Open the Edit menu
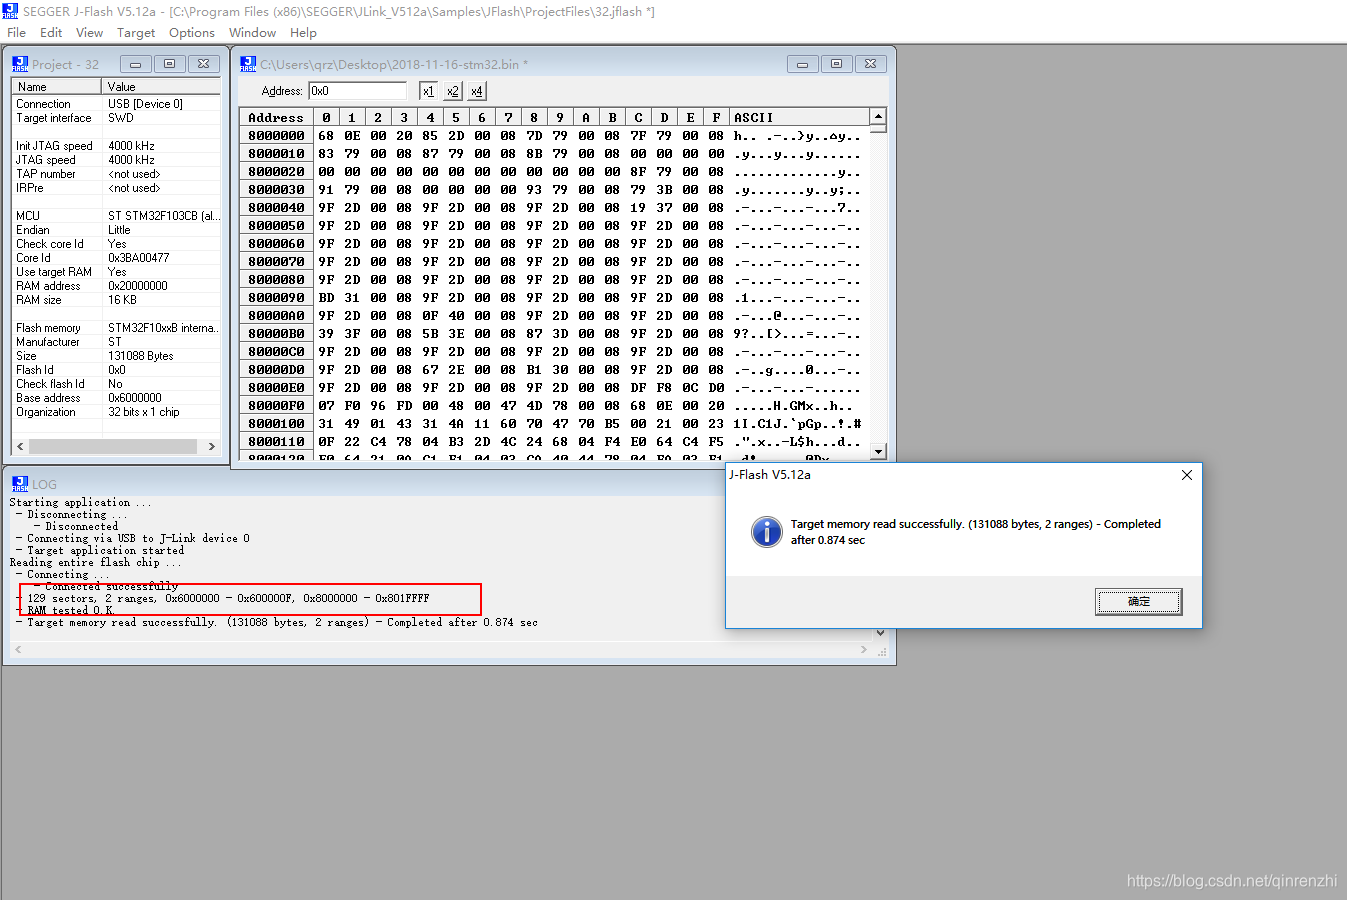Screen dimensions: 1347x900 pyautogui.click(x=51, y=32)
